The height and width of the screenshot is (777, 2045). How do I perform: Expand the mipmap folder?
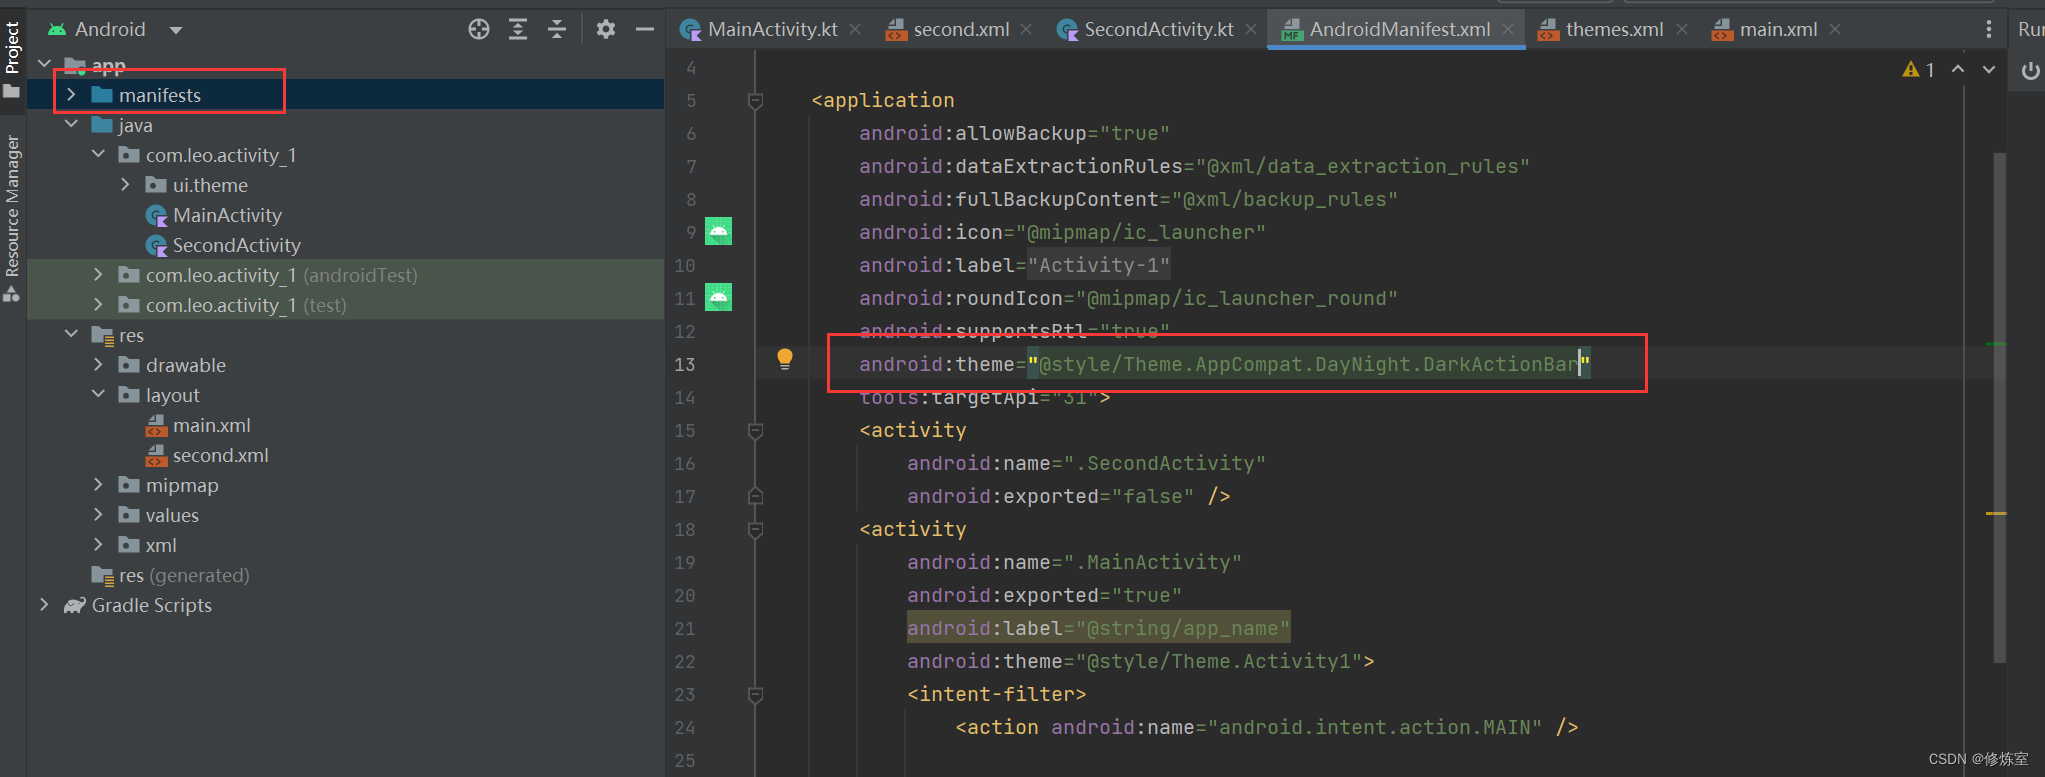98,485
